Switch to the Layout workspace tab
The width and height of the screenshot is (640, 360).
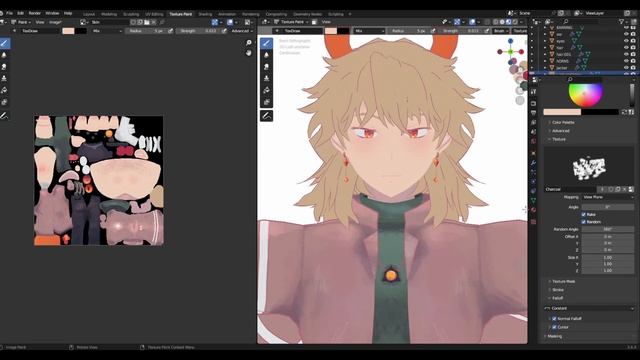[x=89, y=14]
